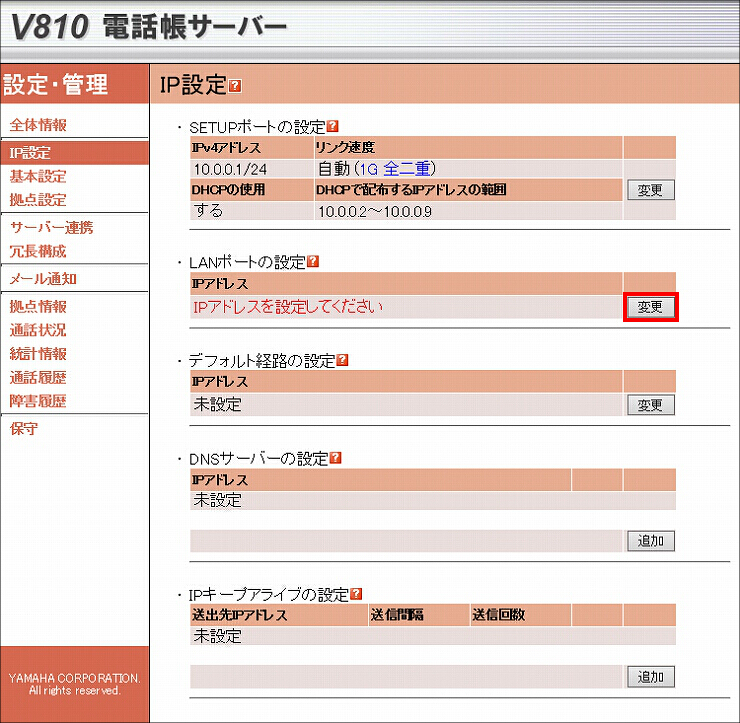
Task: Click the DHCP range 10.0.0.2～10.0.0.9
Action: [375, 211]
